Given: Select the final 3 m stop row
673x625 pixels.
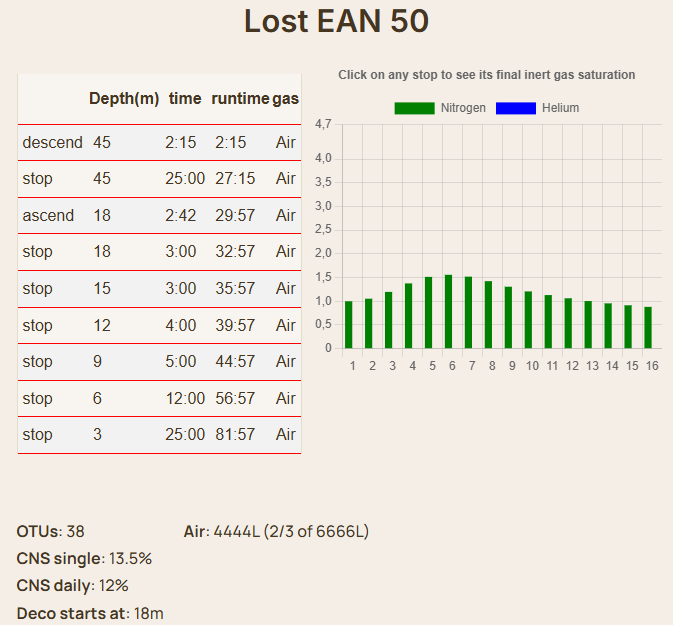Looking at the screenshot, I should pyautogui.click(x=159, y=435).
